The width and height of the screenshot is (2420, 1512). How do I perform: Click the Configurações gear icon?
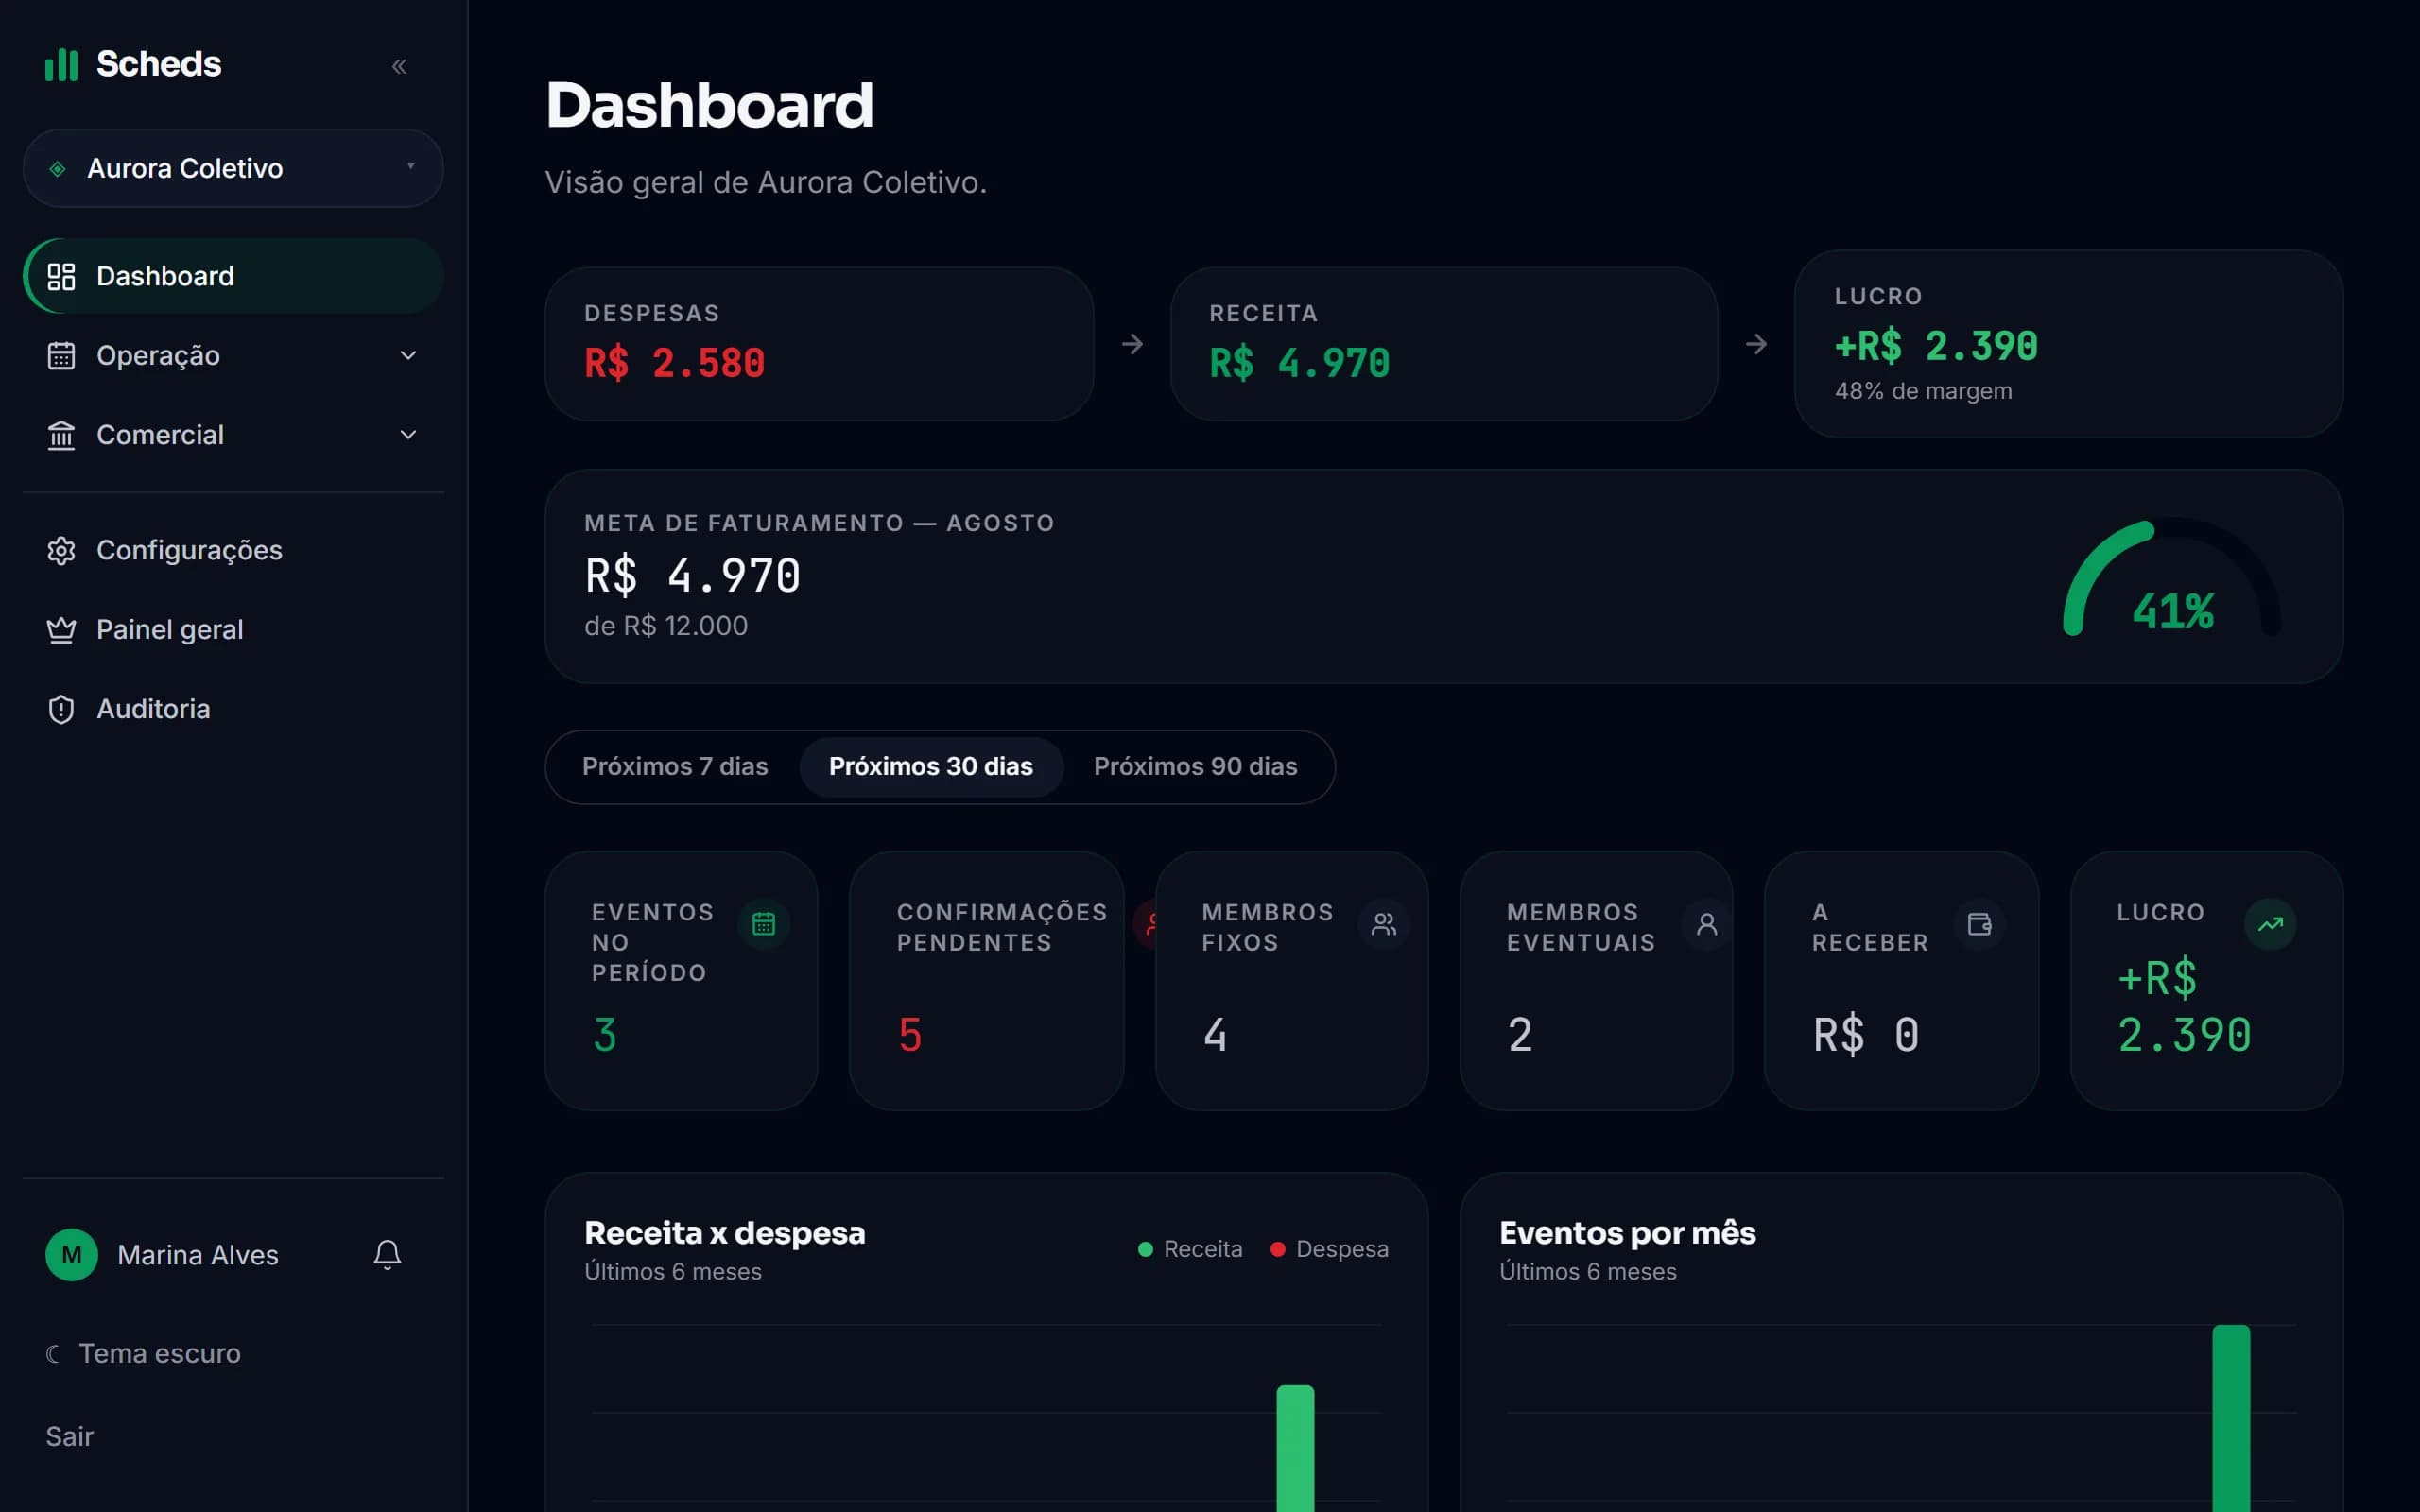[x=61, y=550]
